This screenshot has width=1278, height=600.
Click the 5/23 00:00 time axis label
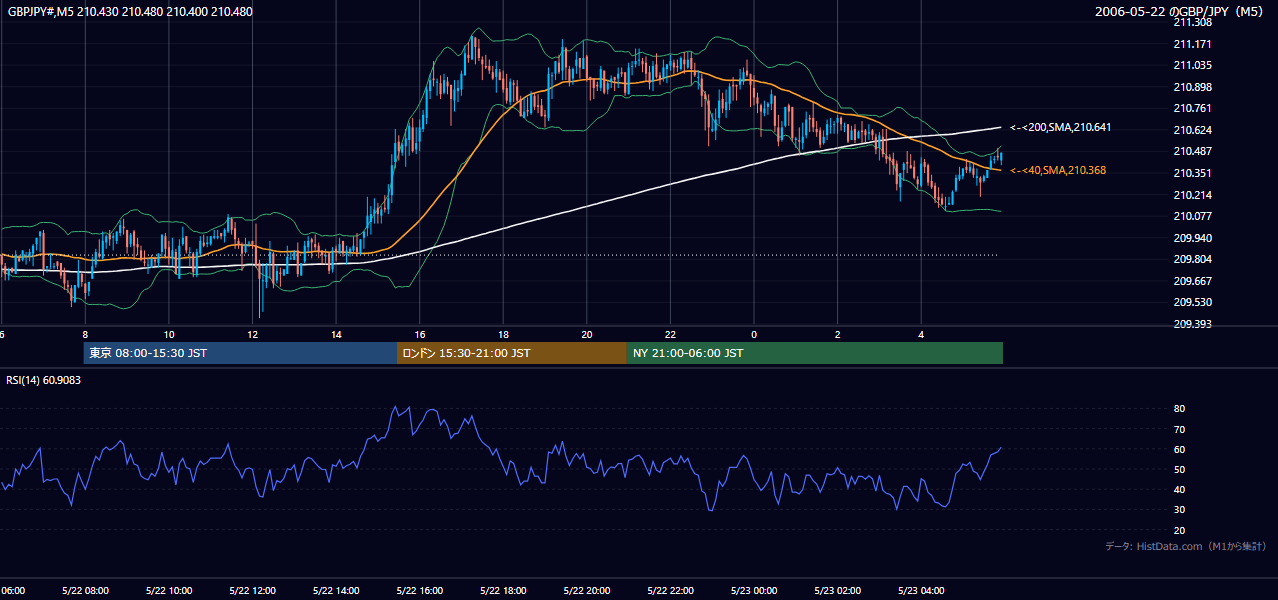753,591
